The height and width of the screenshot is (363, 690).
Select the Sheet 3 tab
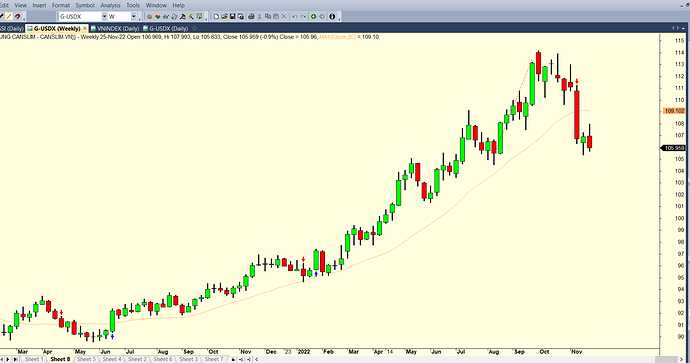coord(188,359)
